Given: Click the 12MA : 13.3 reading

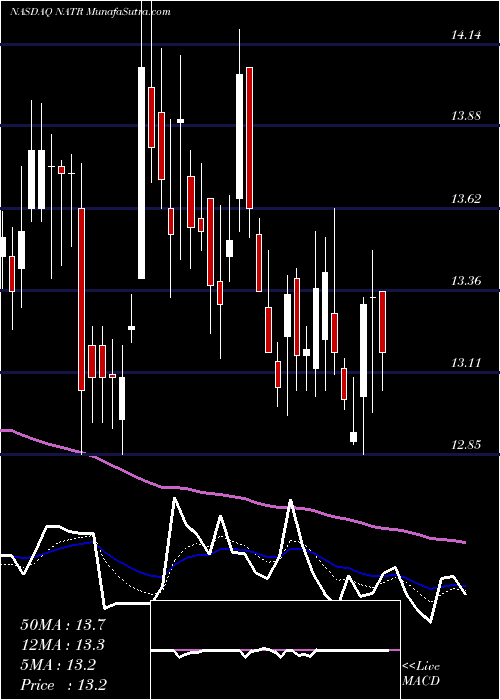Looking at the screenshot, I should (63, 645).
